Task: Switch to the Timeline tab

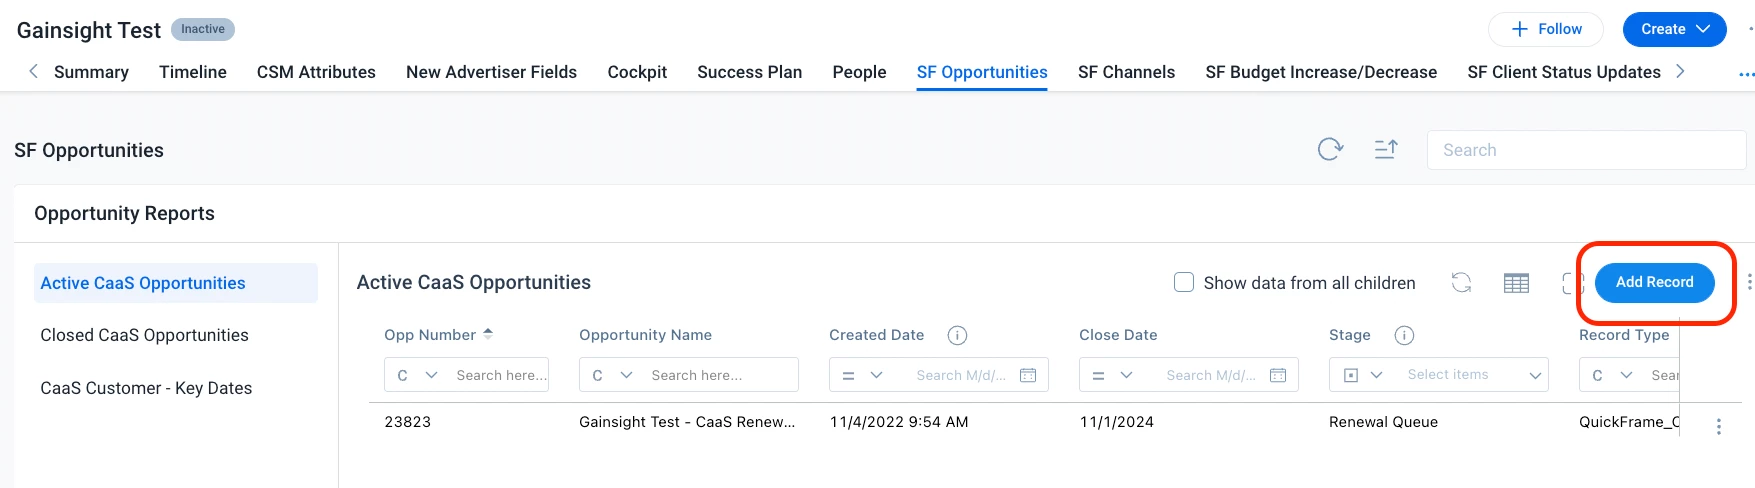Action: [x=193, y=72]
